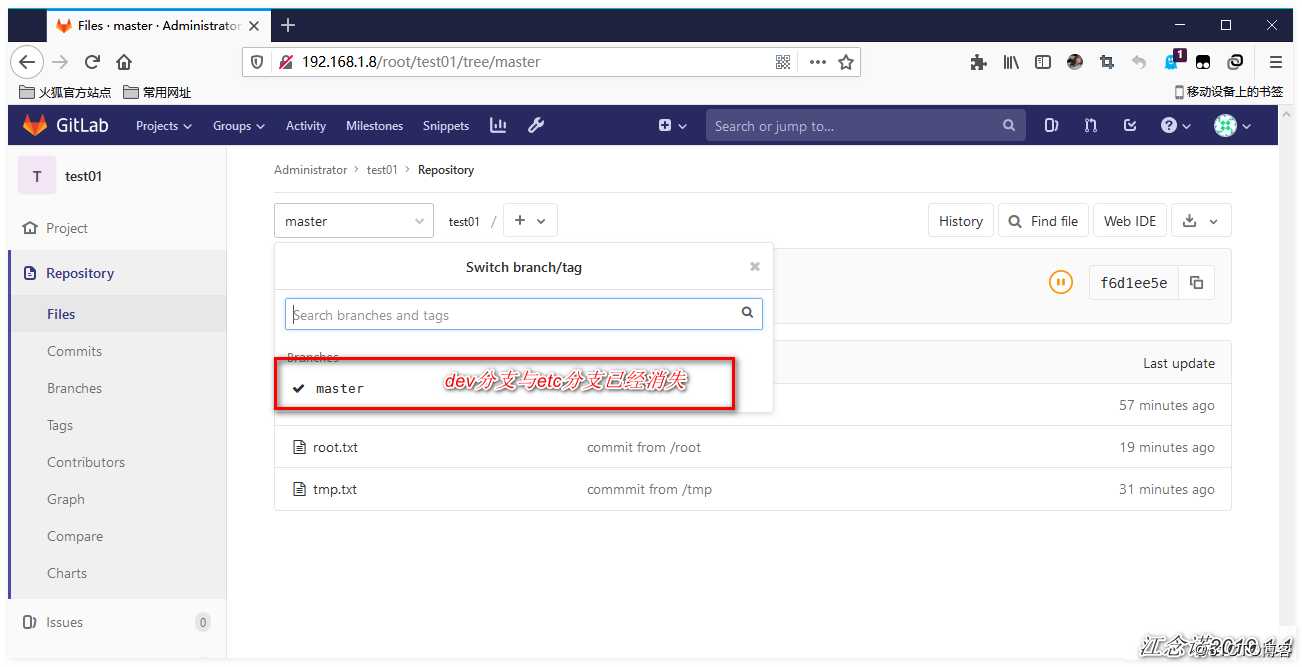Click the QR code icon in address bar
Screen dimensions: 1302x667
tap(783, 62)
